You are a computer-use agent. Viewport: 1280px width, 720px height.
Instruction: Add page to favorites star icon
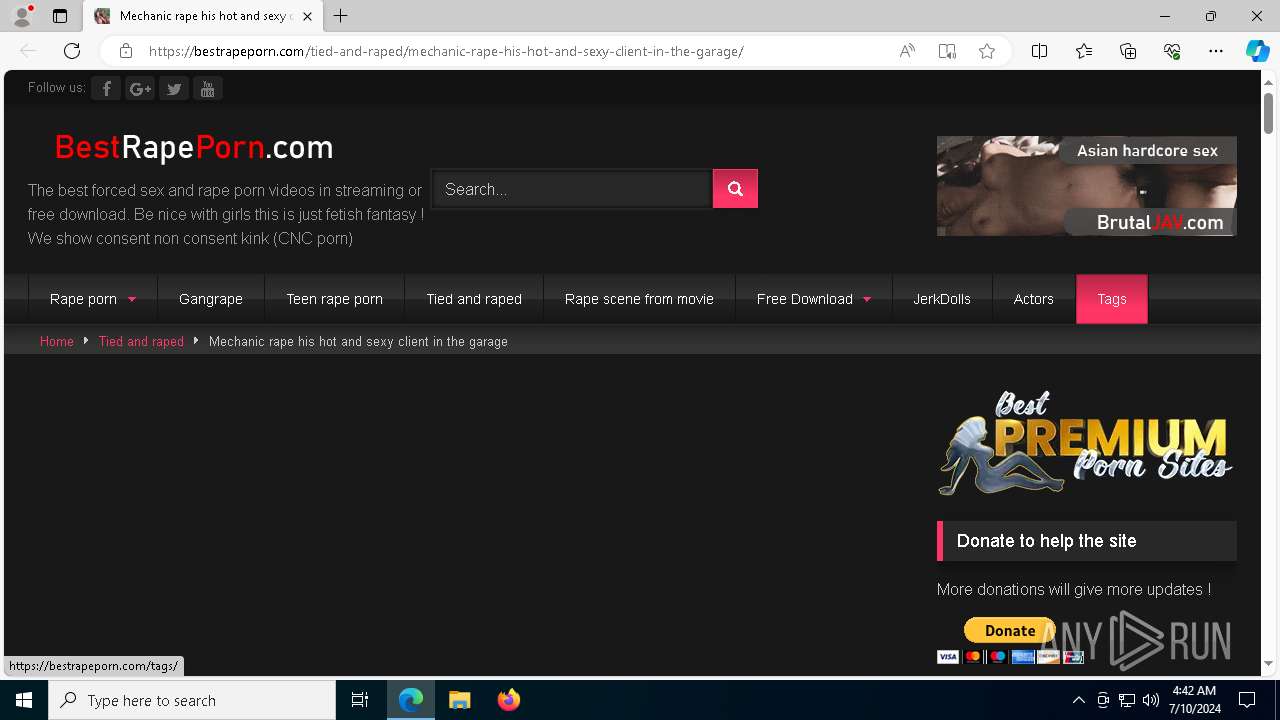(987, 51)
